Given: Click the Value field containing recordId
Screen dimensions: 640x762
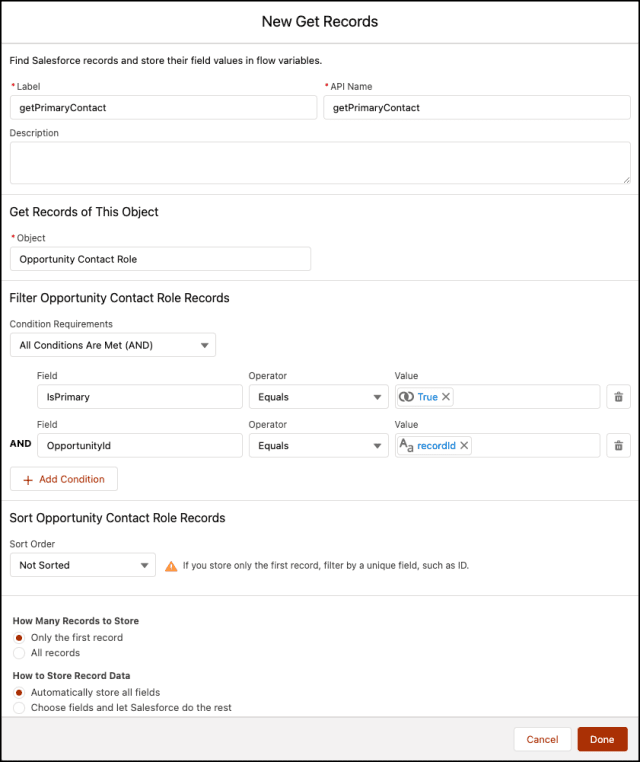Looking at the screenshot, I should point(498,445).
